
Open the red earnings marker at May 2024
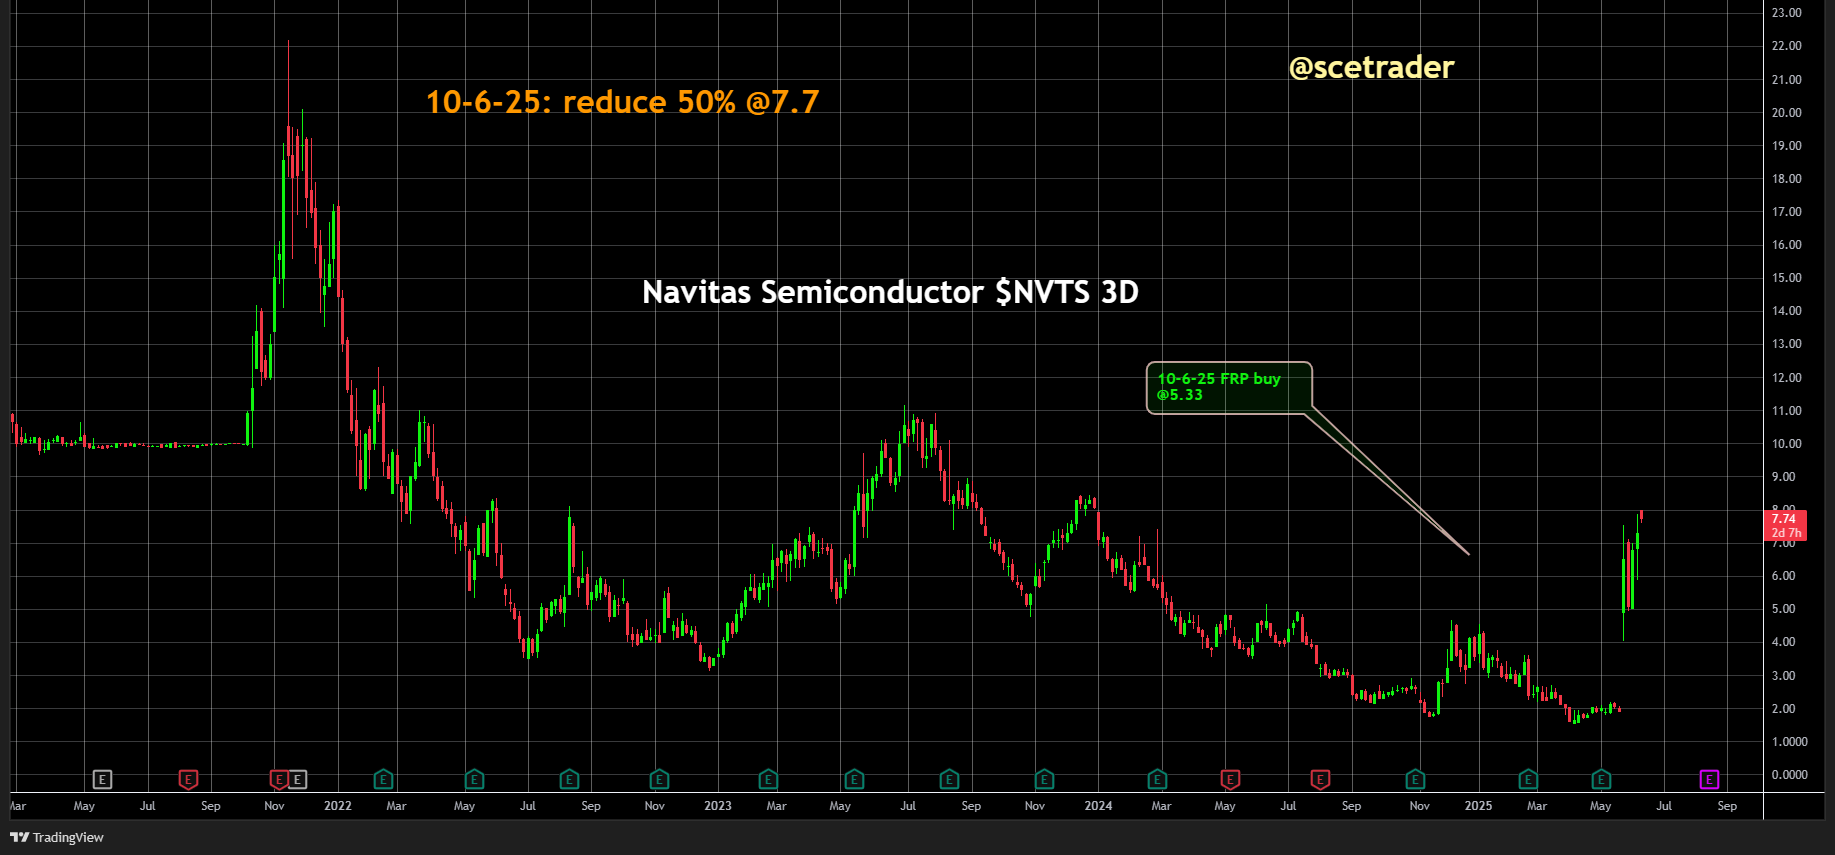(x=1230, y=779)
